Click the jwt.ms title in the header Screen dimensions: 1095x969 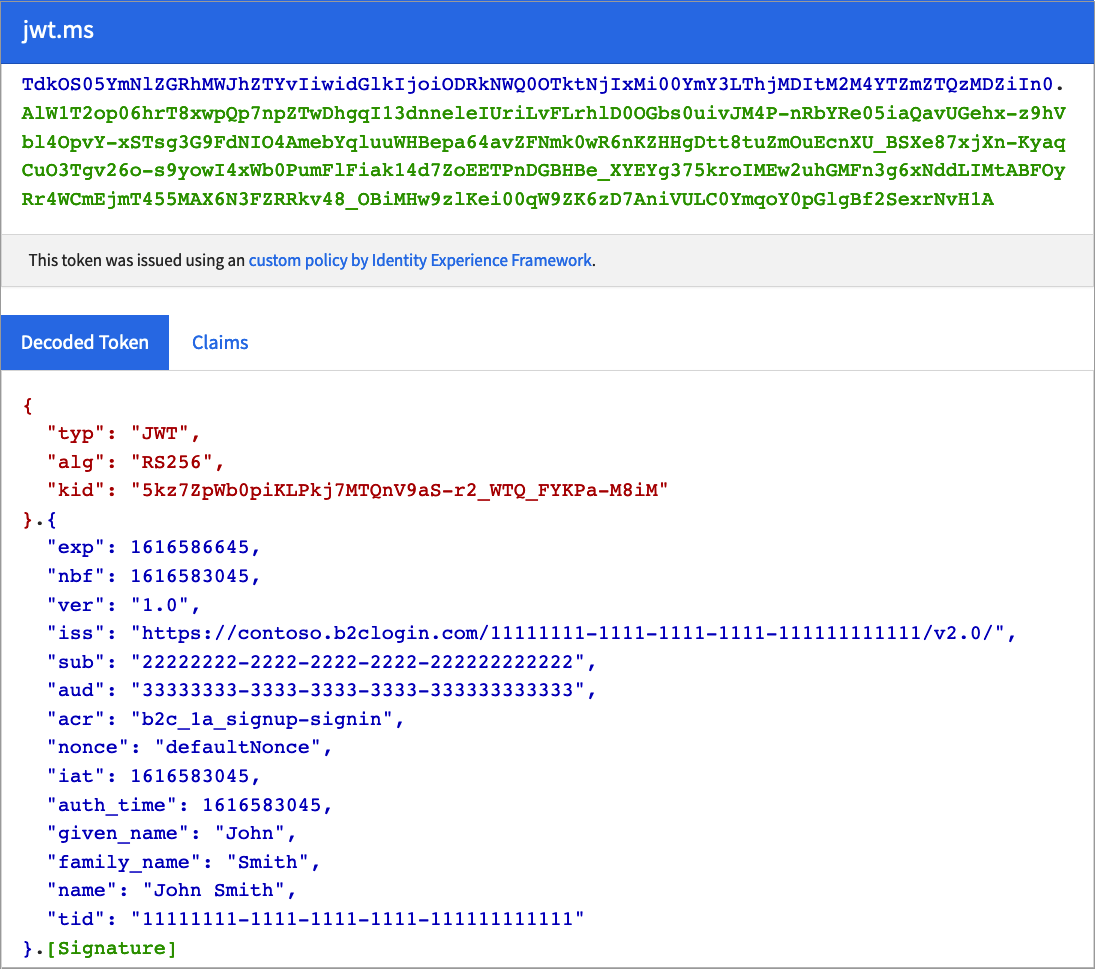click(55, 31)
